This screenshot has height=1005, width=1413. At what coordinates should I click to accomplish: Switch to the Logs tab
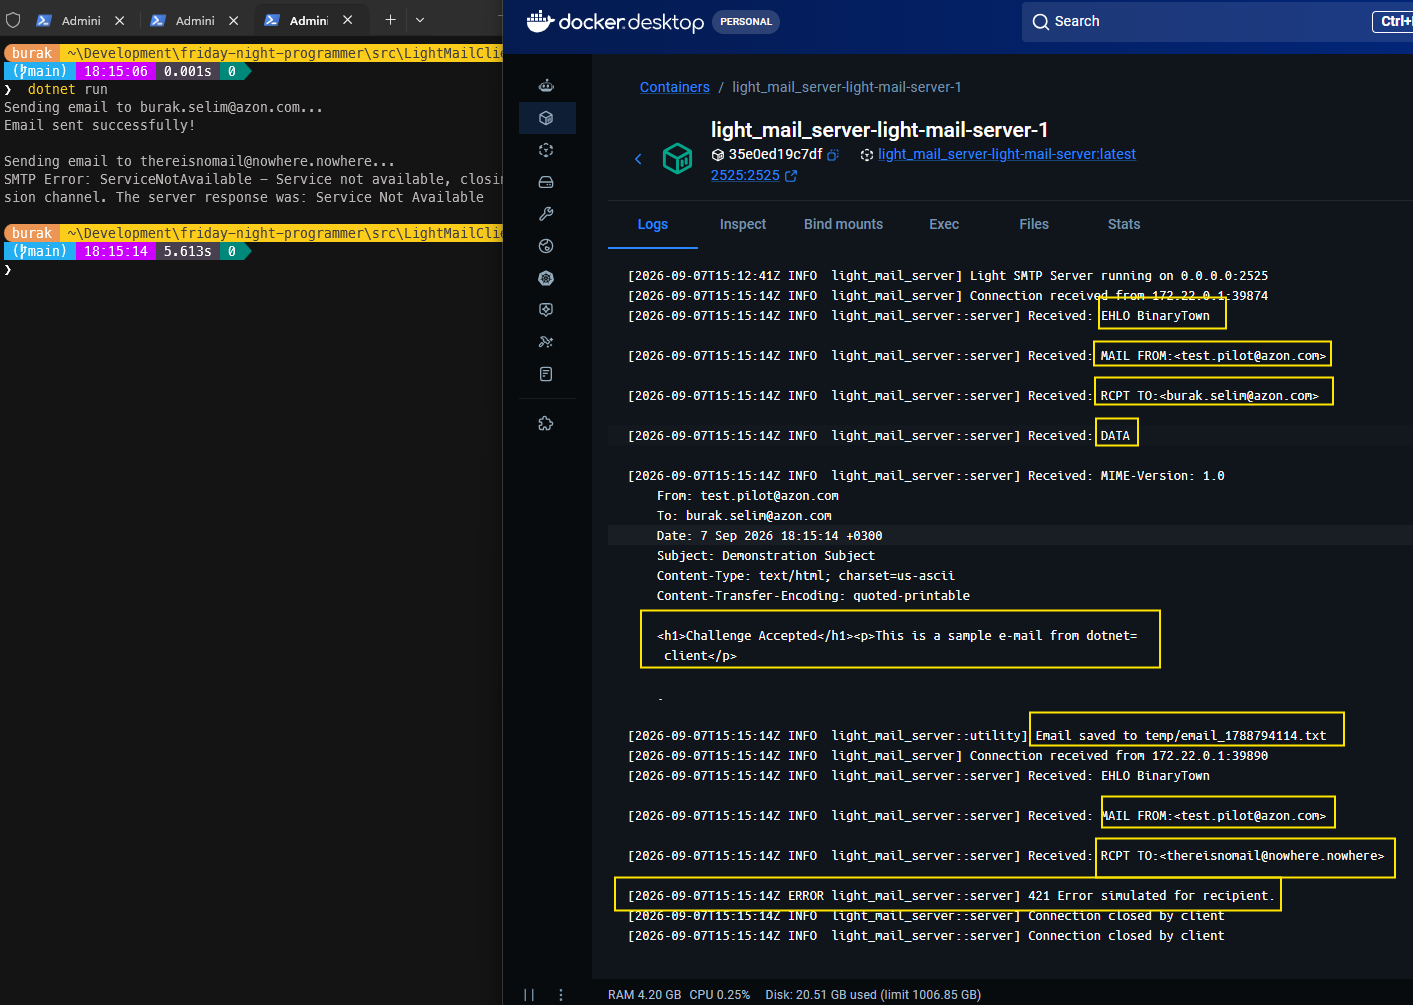[653, 224]
